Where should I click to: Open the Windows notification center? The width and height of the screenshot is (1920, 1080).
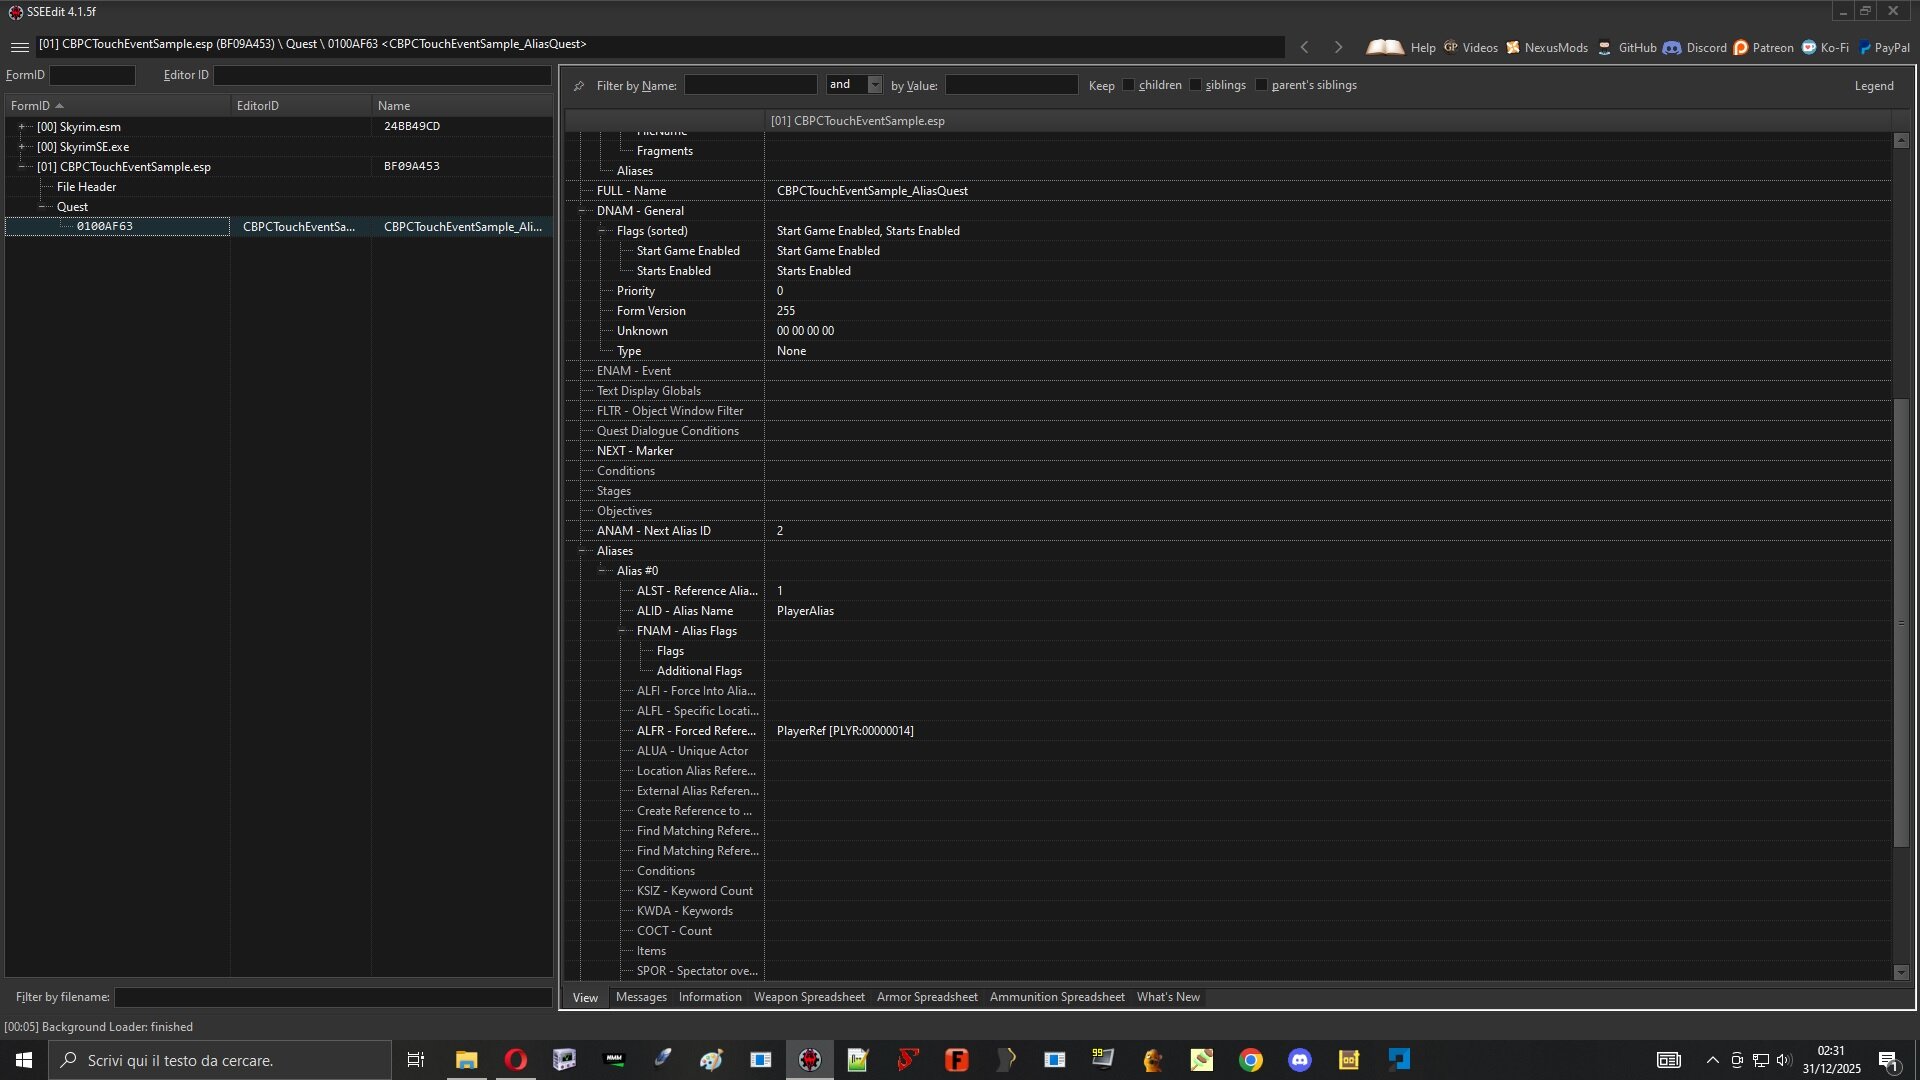tap(1889, 1061)
